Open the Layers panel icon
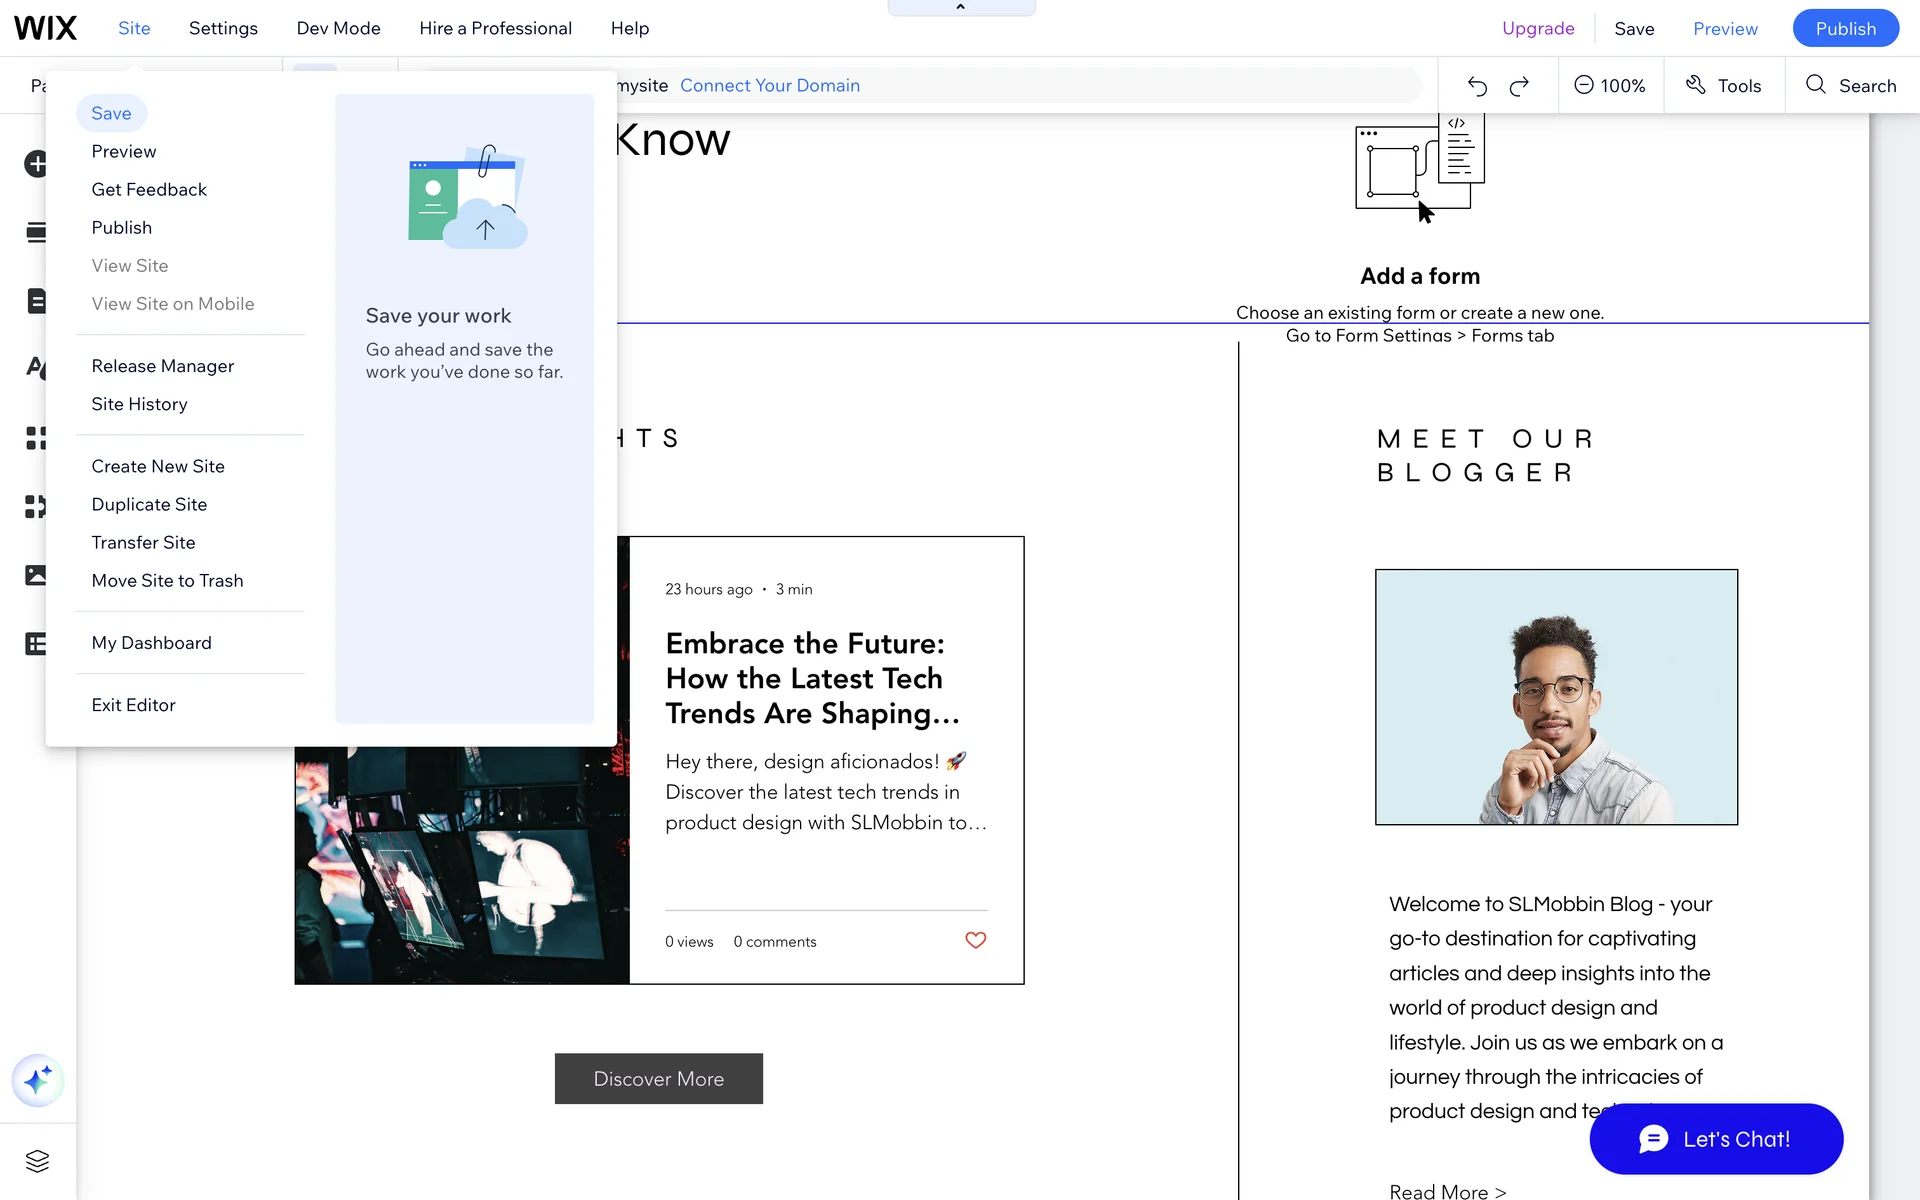 [37, 1161]
